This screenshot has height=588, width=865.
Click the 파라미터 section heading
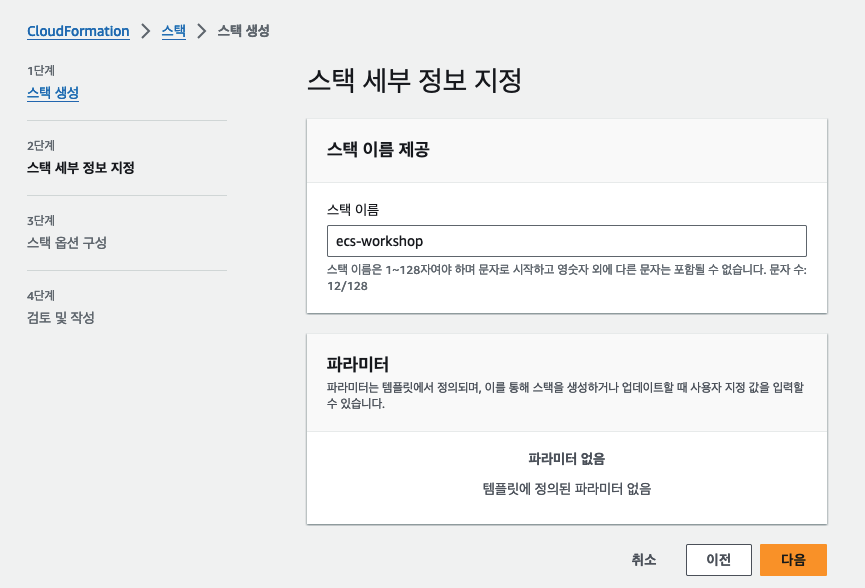[357, 364]
